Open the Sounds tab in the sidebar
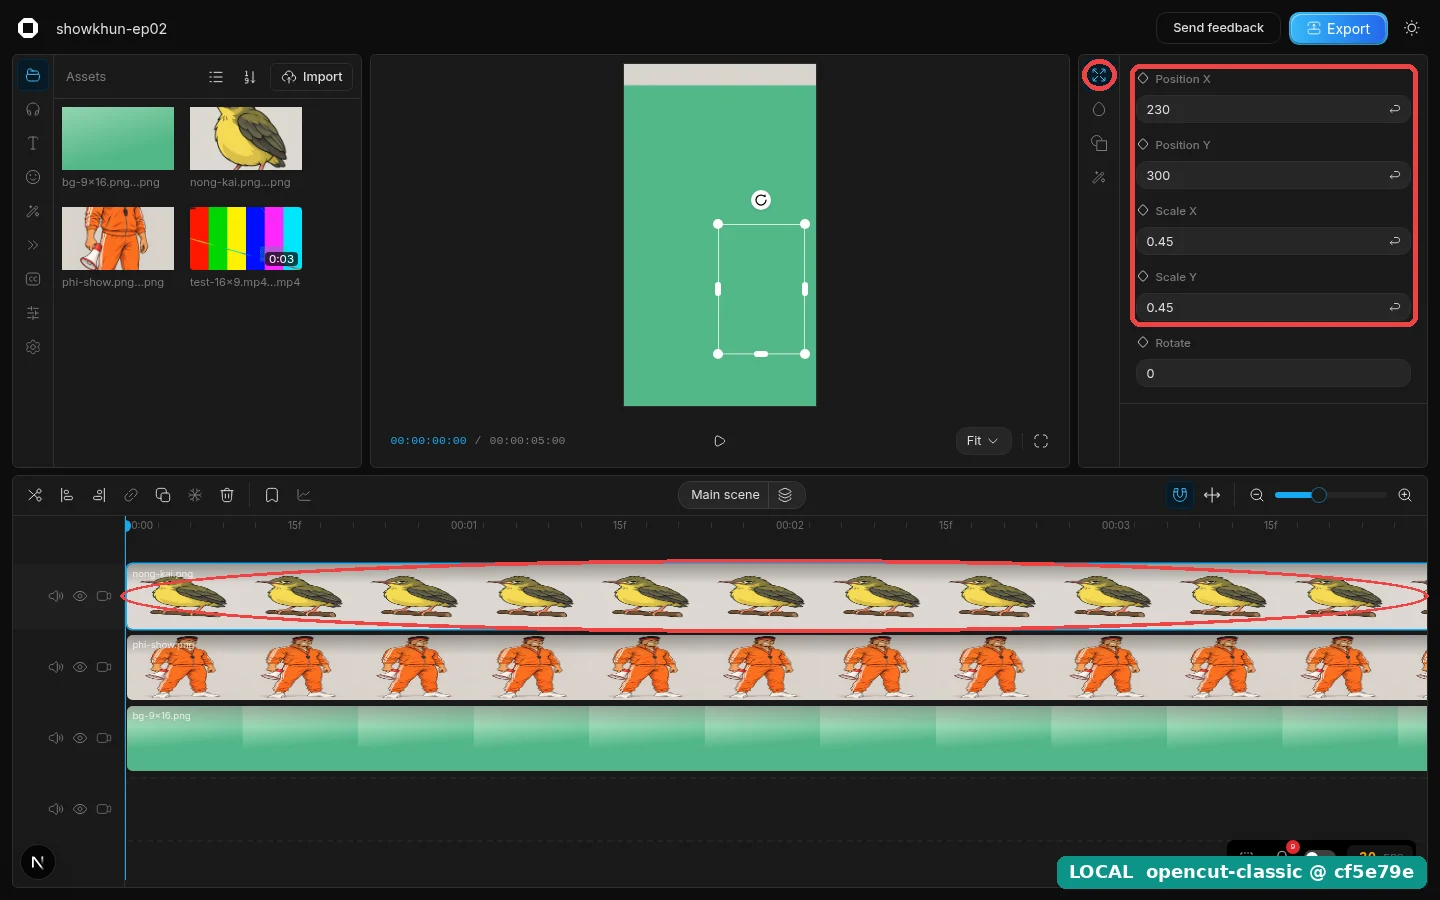This screenshot has width=1440, height=900. pos(33,110)
